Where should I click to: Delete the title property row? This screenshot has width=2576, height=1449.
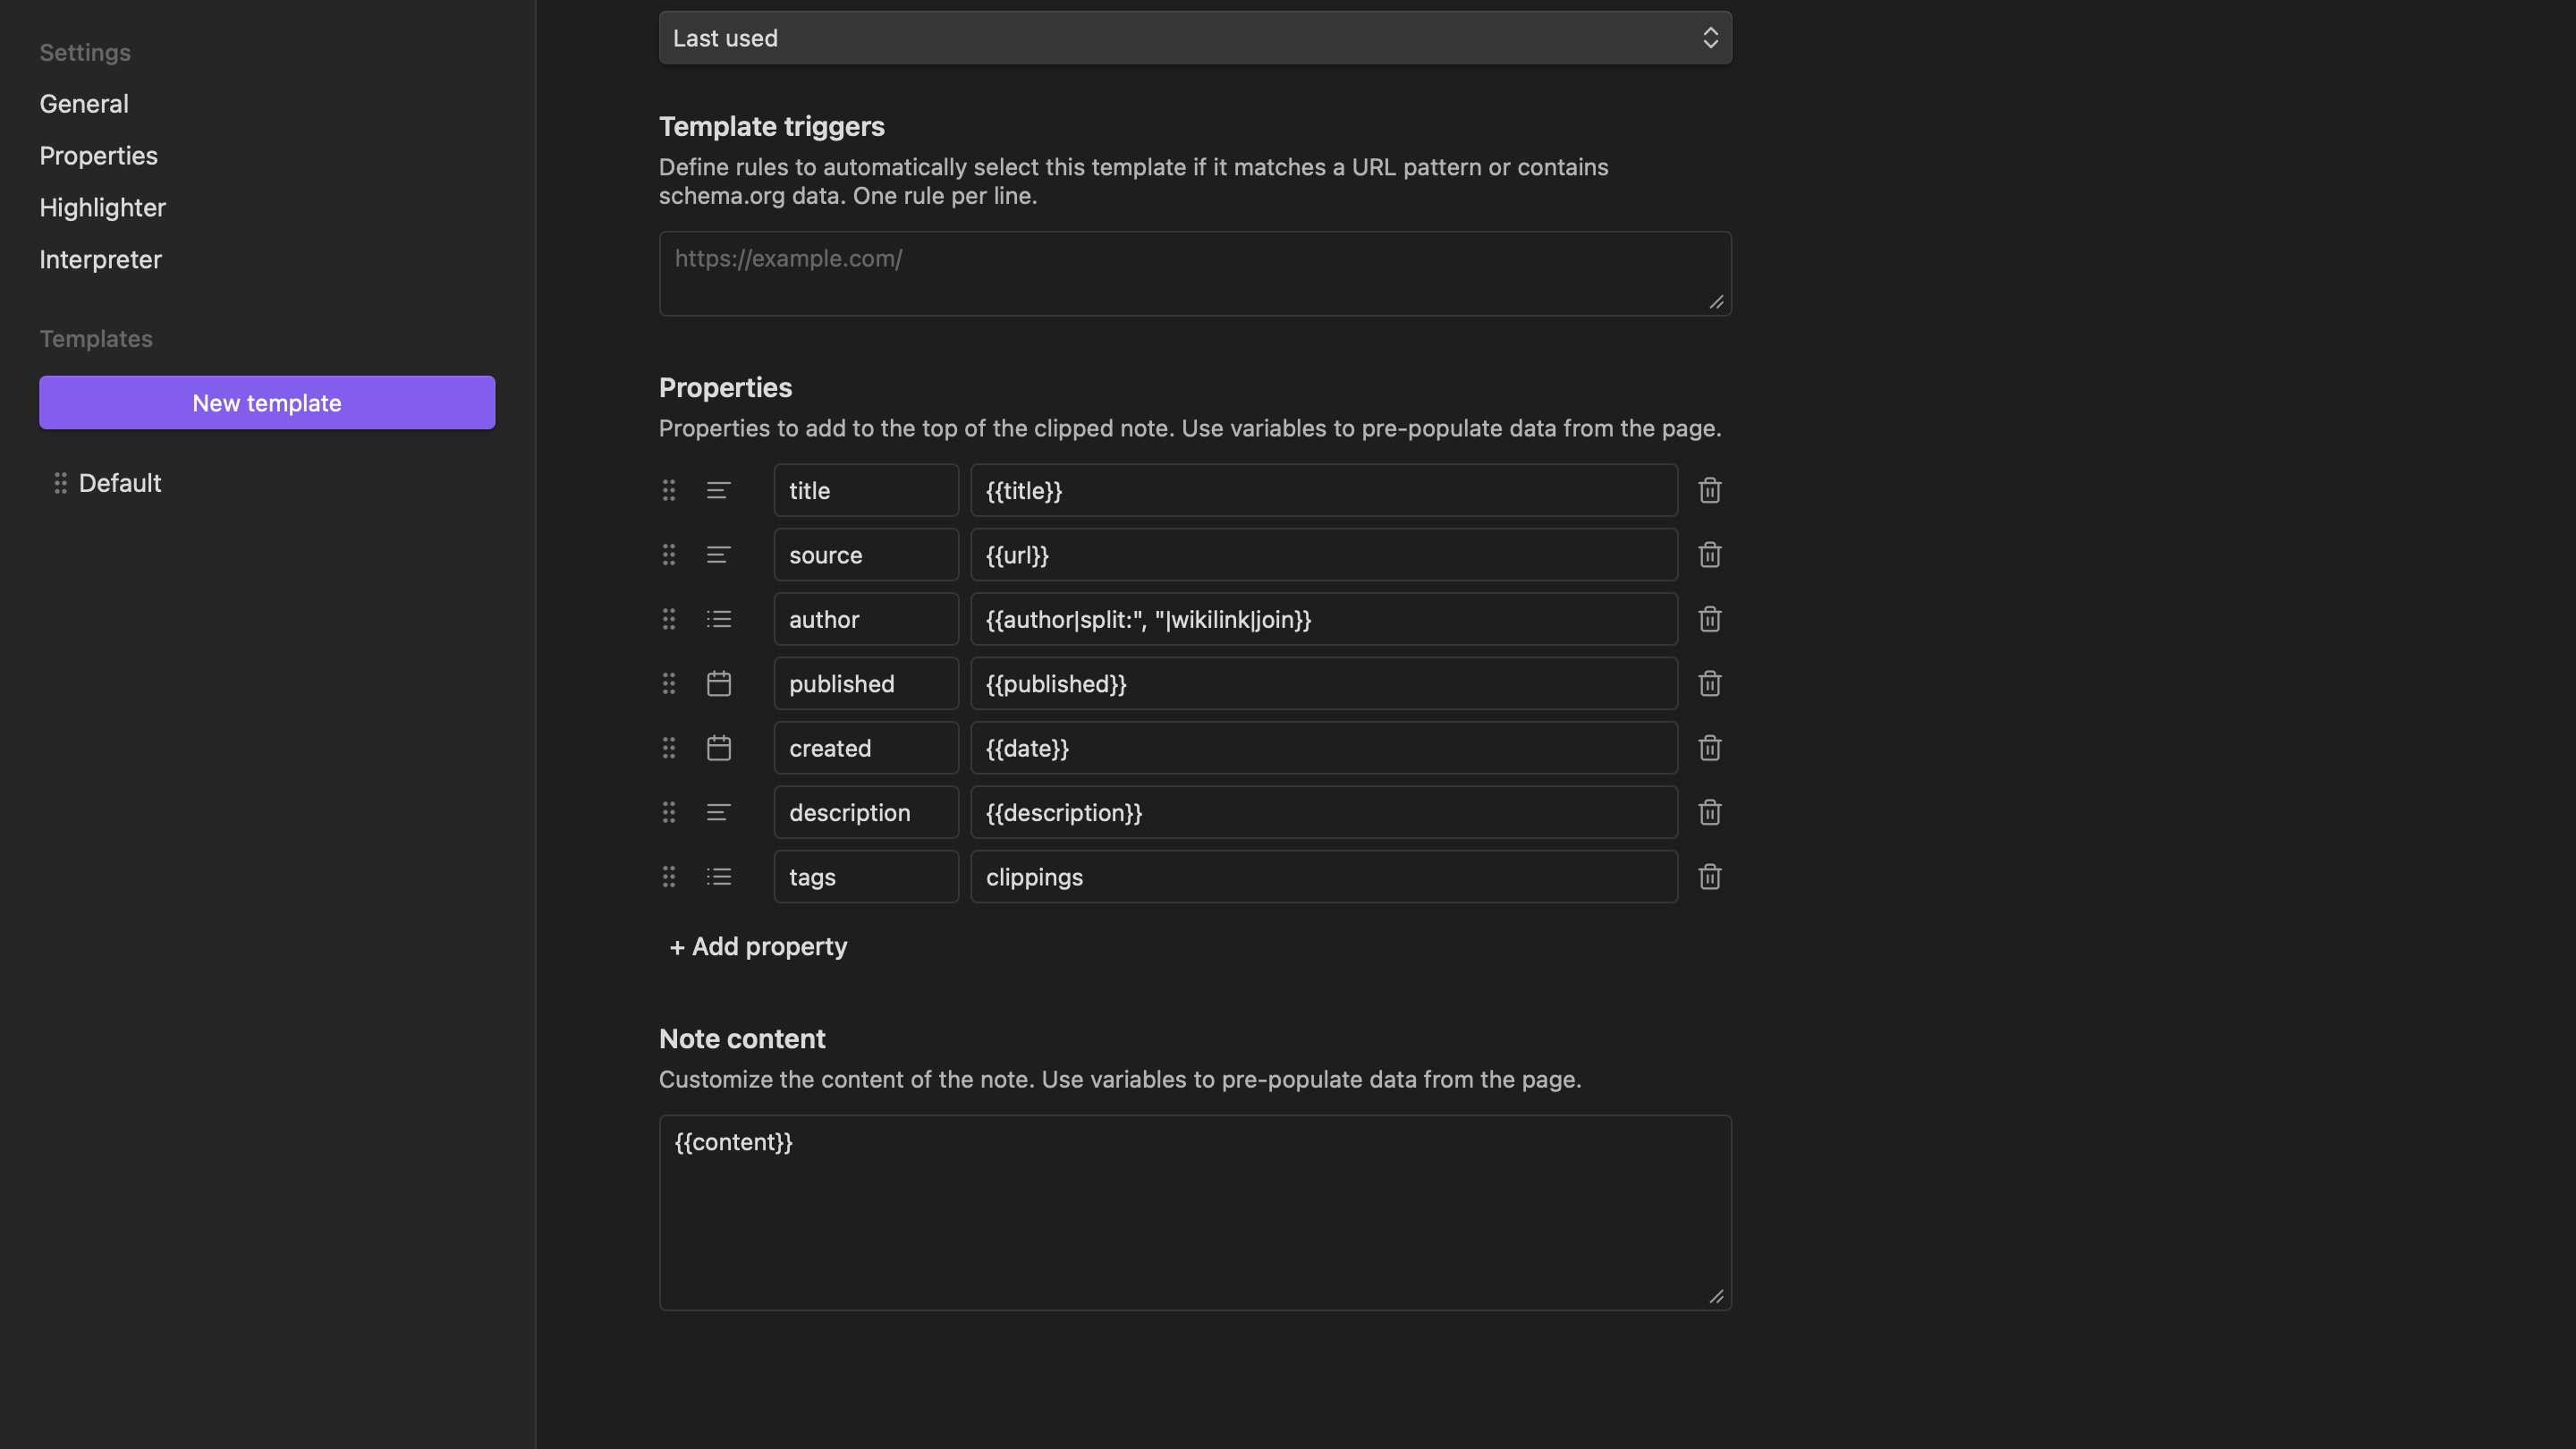click(x=1709, y=490)
